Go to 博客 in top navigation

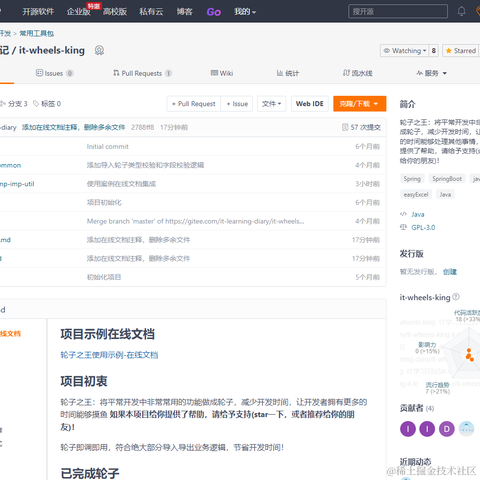tap(184, 12)
